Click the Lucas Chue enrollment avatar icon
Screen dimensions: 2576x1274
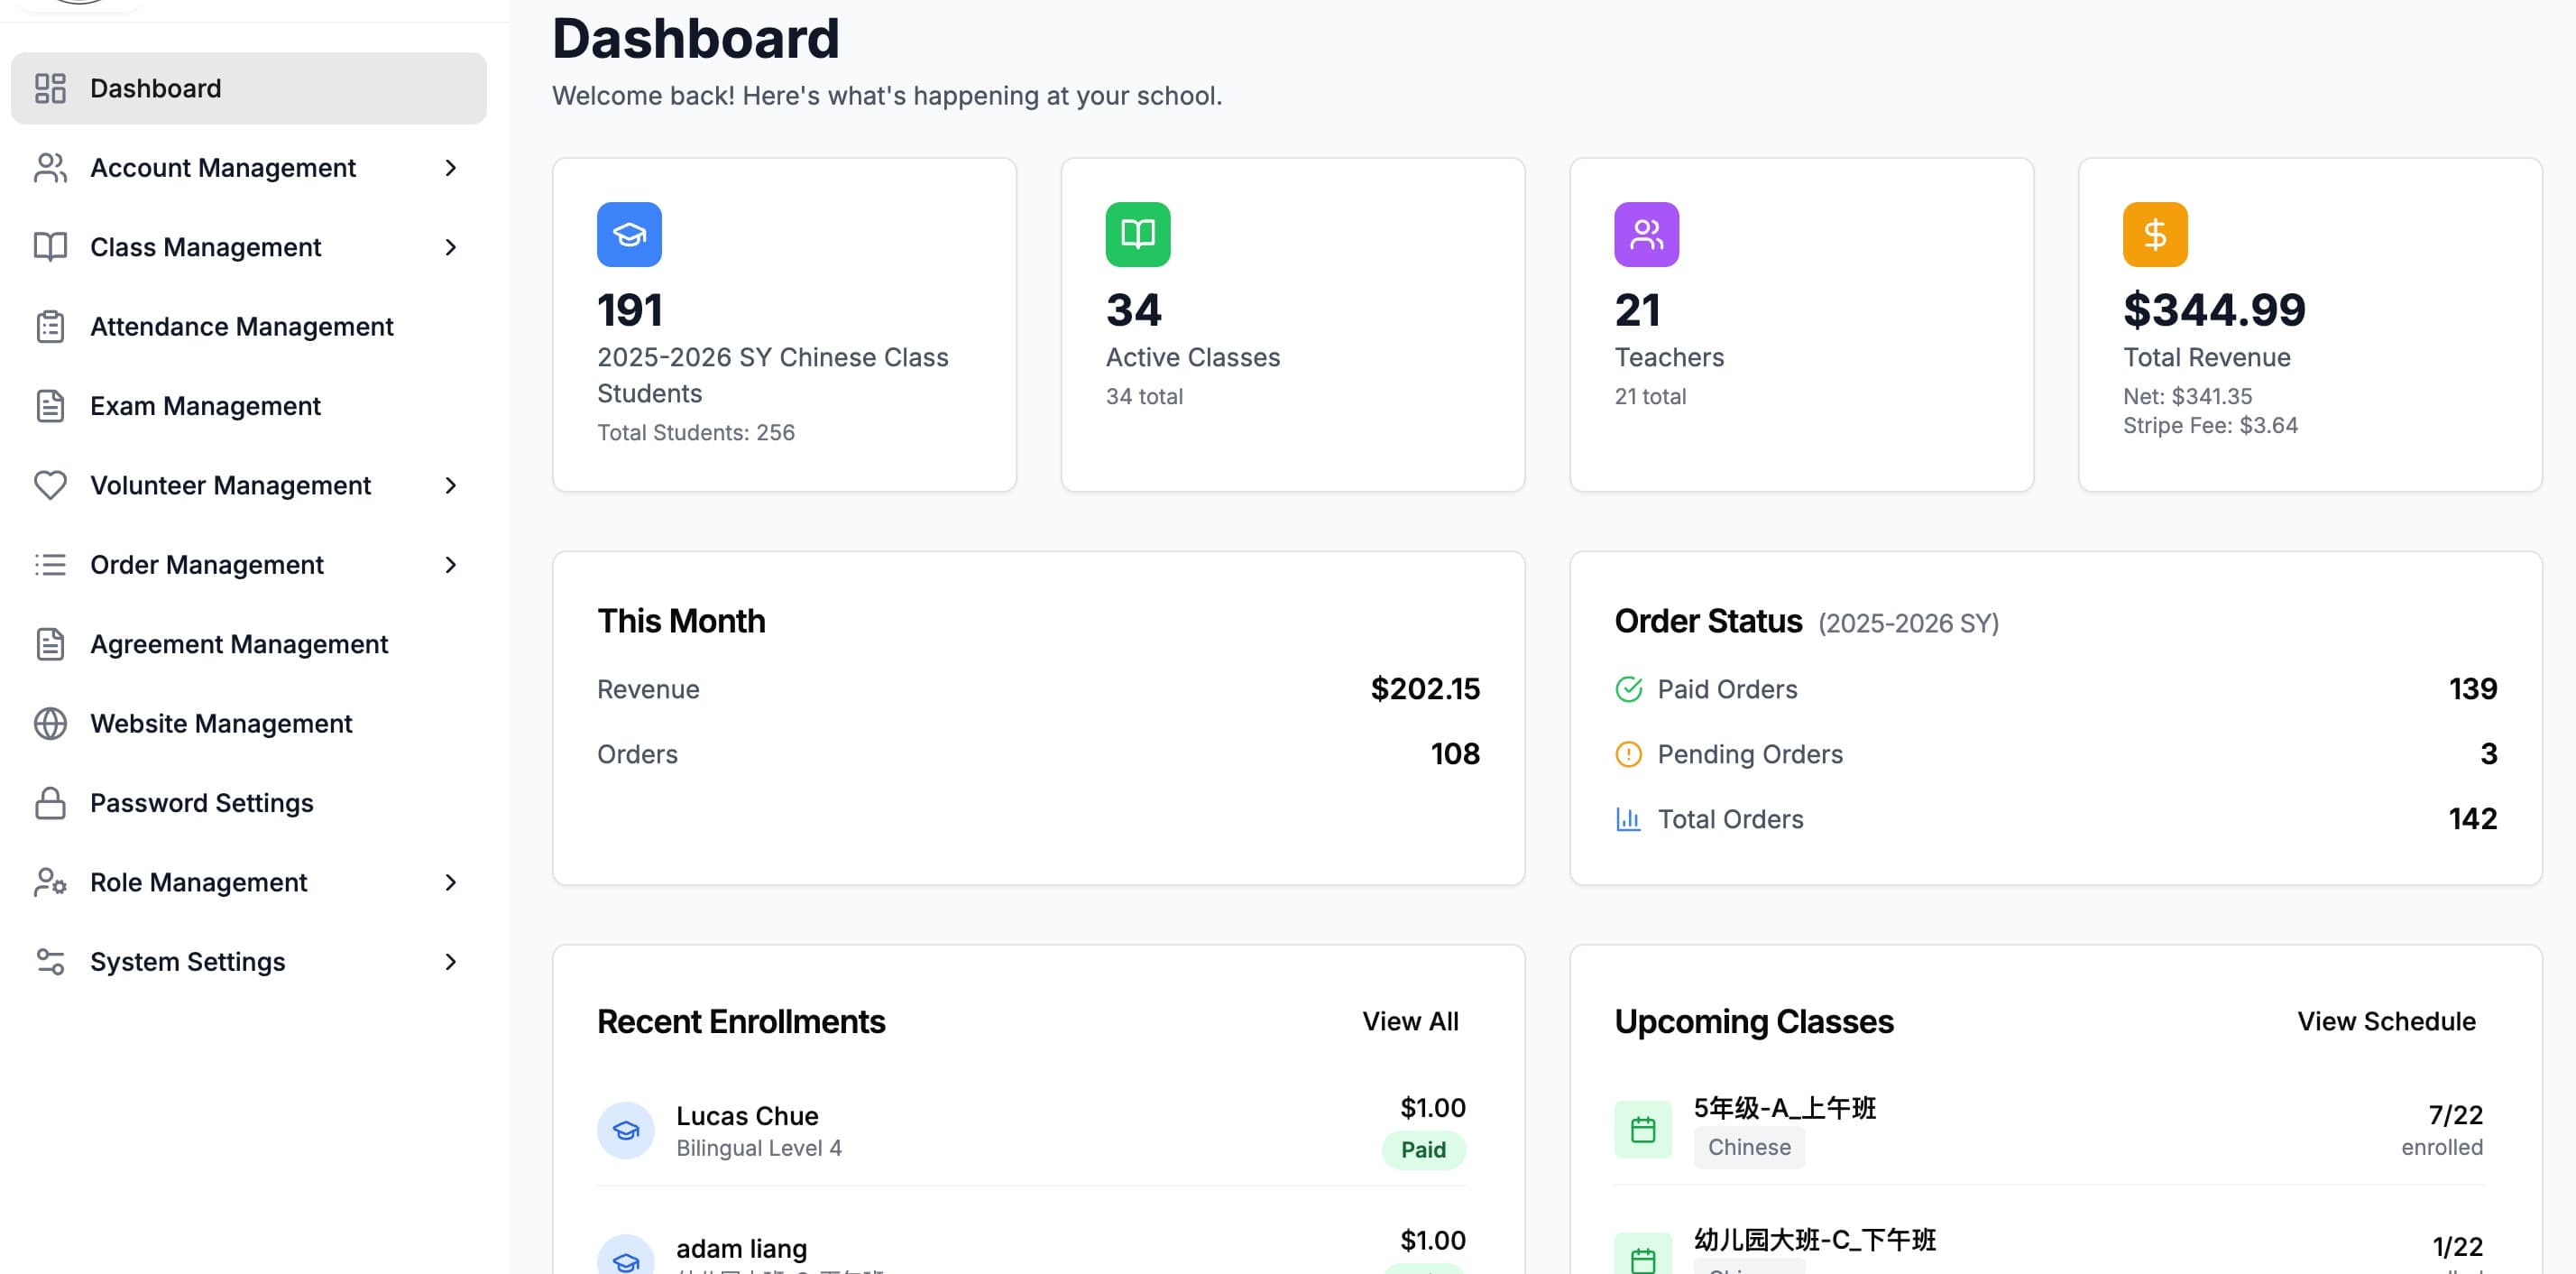tap(626, 1130)
